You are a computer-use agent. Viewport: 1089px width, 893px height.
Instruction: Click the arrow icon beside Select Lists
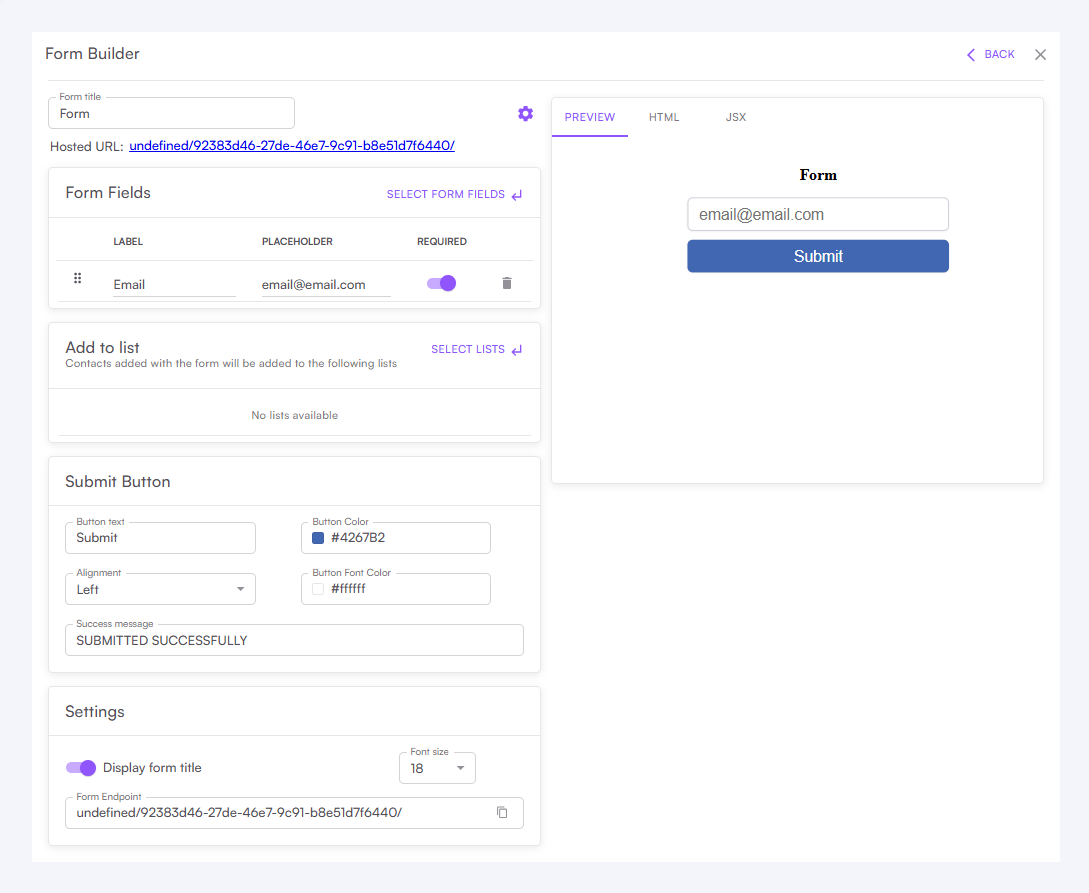click(x=517, y=350)
